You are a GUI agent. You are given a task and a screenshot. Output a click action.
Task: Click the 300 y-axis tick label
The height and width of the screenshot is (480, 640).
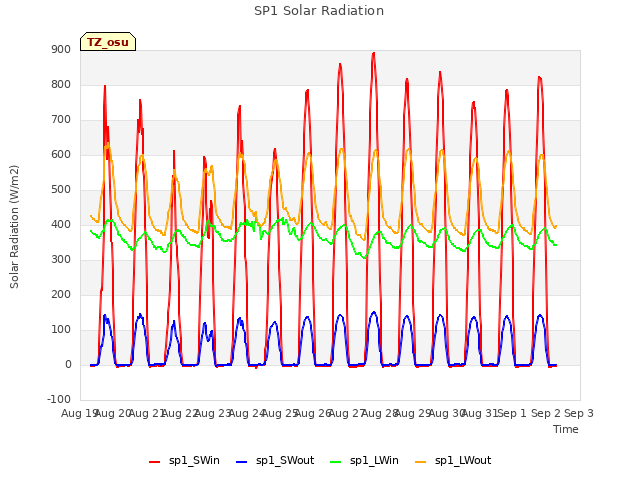61,260
